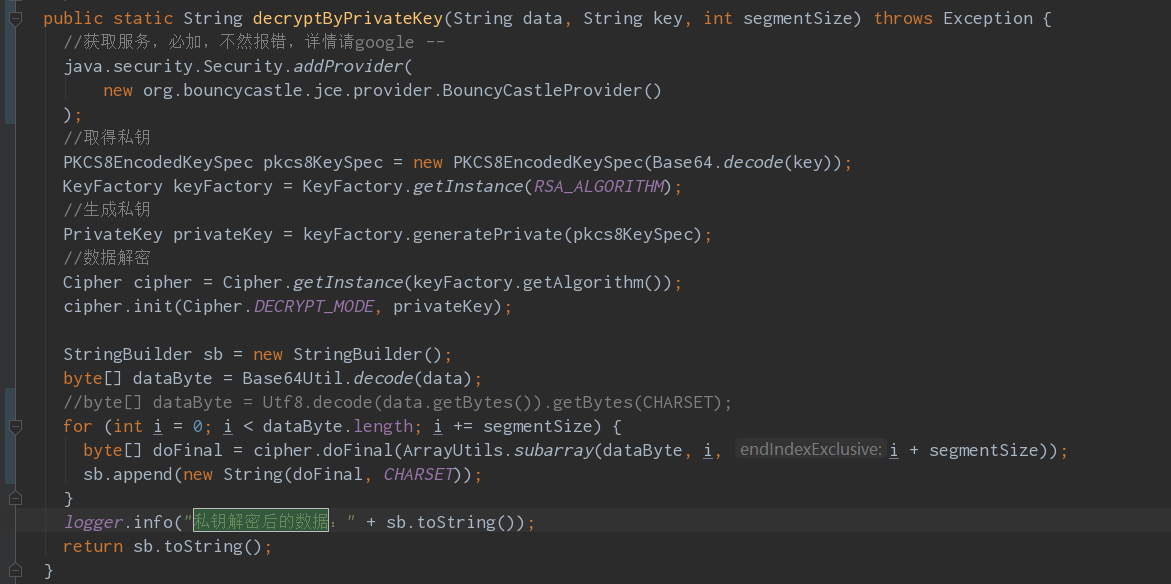The width and height of the screenshot is (1171, 584).
Task: Click the for keyword
Action: coord(78,426)
